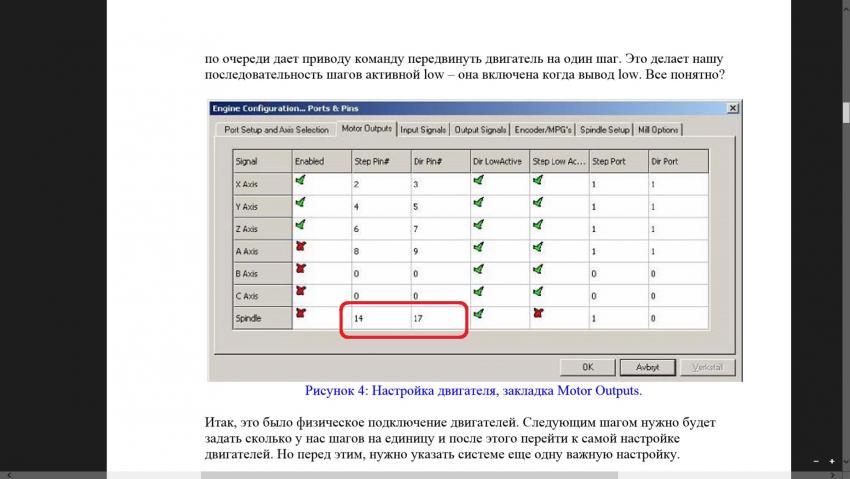Click the B Axis Enabled red cross icon
The width and height of the screenshot is (850, 479).
(x=300, y=269)
